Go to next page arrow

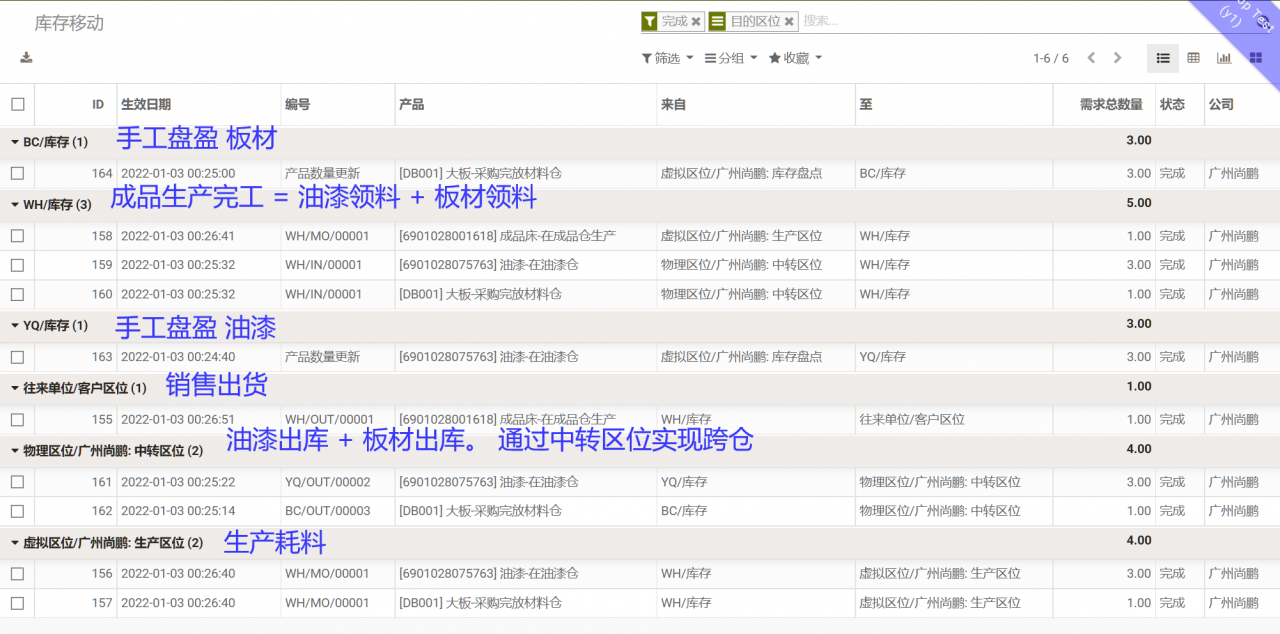[x=1118, y=58]
